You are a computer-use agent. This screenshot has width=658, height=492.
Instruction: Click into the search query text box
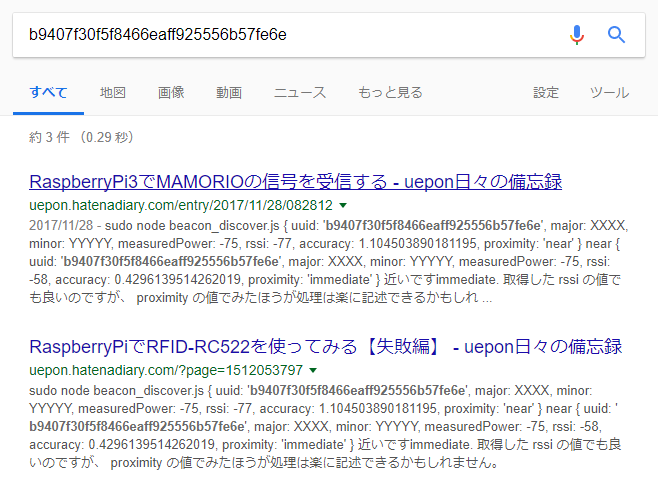280,35
